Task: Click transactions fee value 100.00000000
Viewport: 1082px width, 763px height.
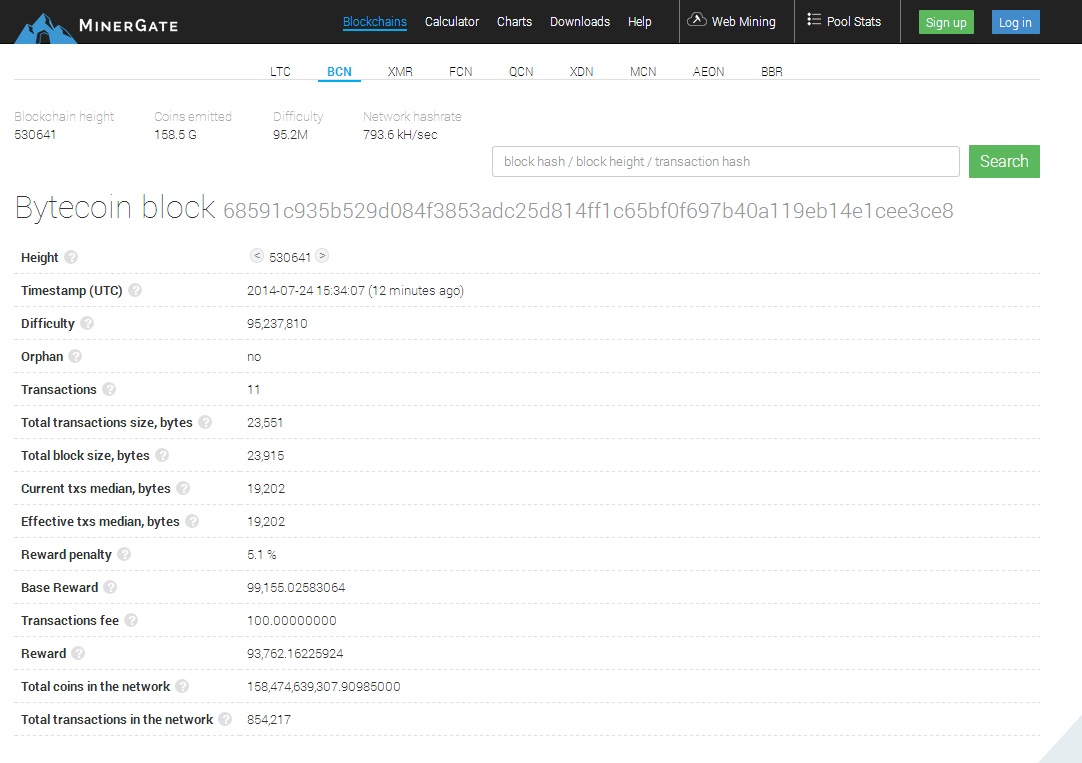Action: coord(292,621)
